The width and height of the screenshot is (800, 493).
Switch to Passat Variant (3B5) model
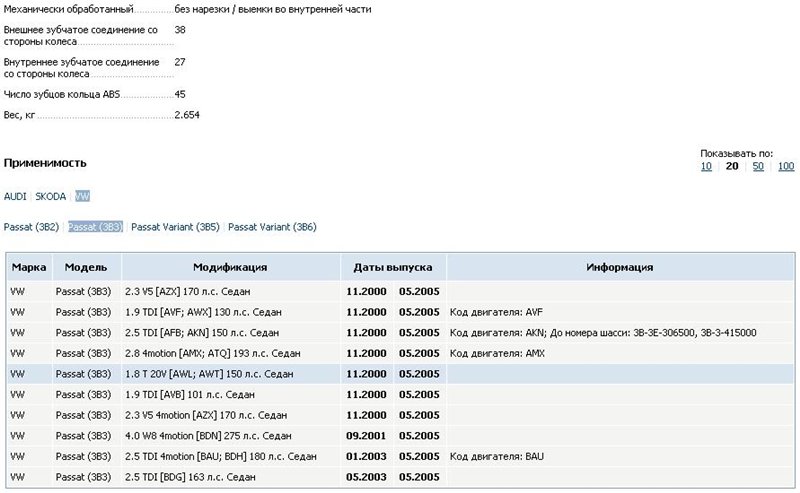[175, 227]
